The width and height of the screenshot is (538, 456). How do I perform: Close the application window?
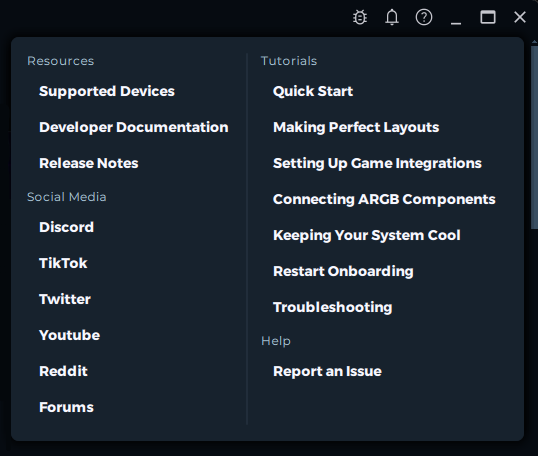point(520,17)
